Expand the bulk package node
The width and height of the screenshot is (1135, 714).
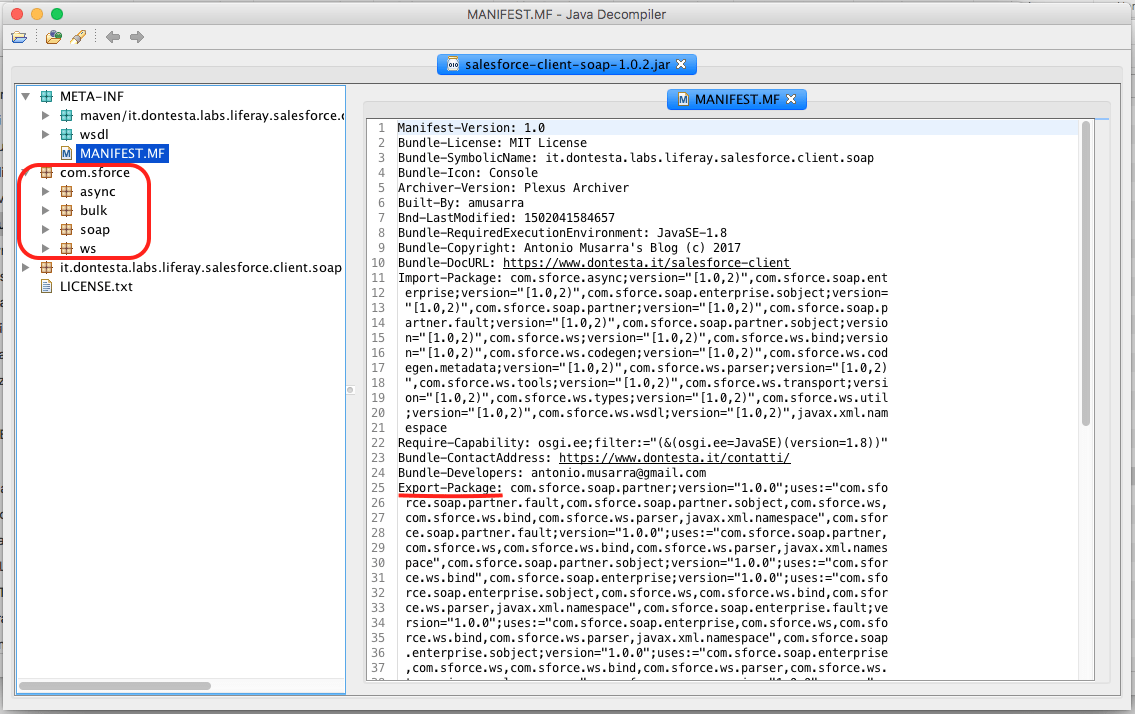(x=46, y=210)
